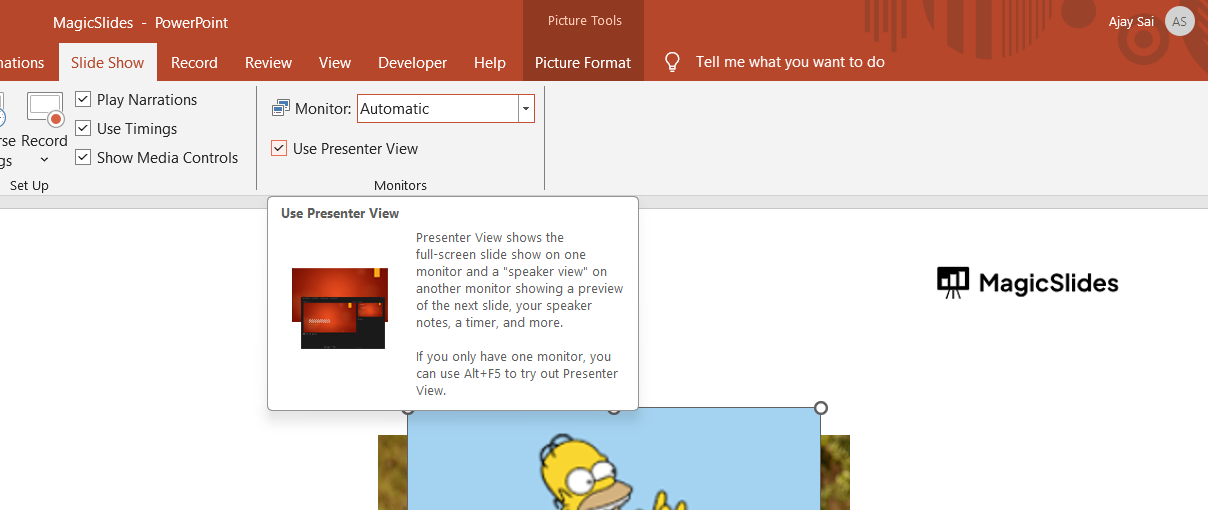Click the lightbulb Tell Me icon

pyautogui.click(x=673, y=62)
